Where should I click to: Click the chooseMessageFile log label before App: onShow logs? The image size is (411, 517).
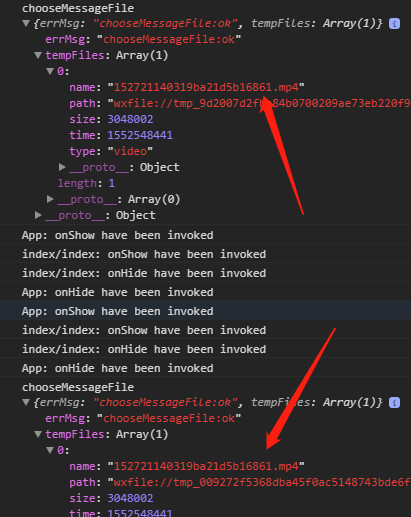(x=78, y=8)
